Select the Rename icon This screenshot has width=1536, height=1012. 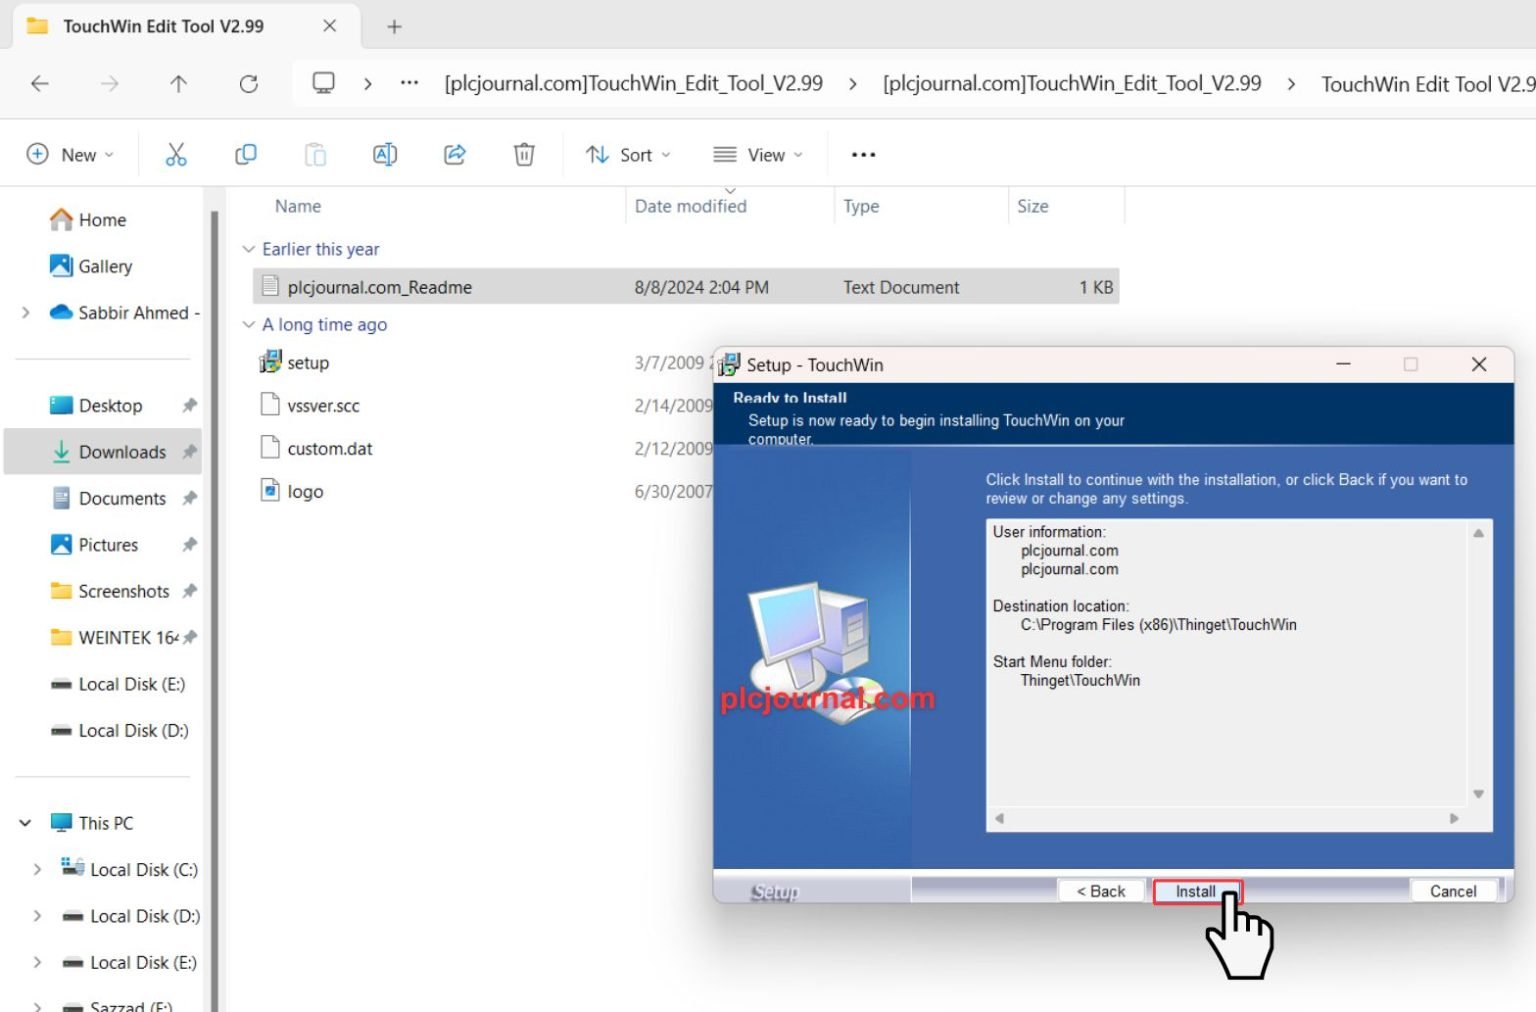[x=384, y=154]
